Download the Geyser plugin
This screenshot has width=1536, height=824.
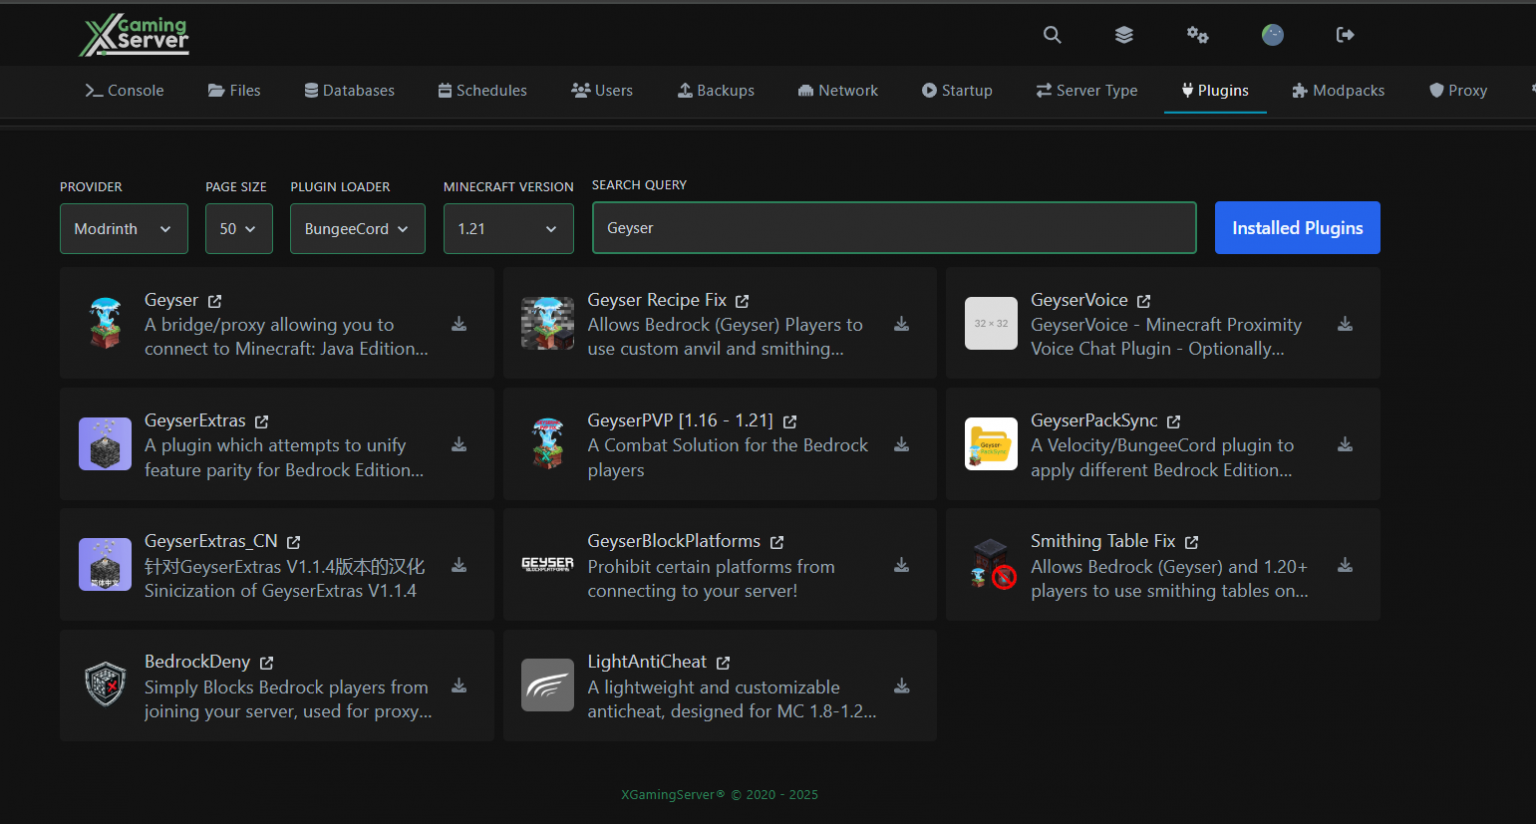(459, 324)
